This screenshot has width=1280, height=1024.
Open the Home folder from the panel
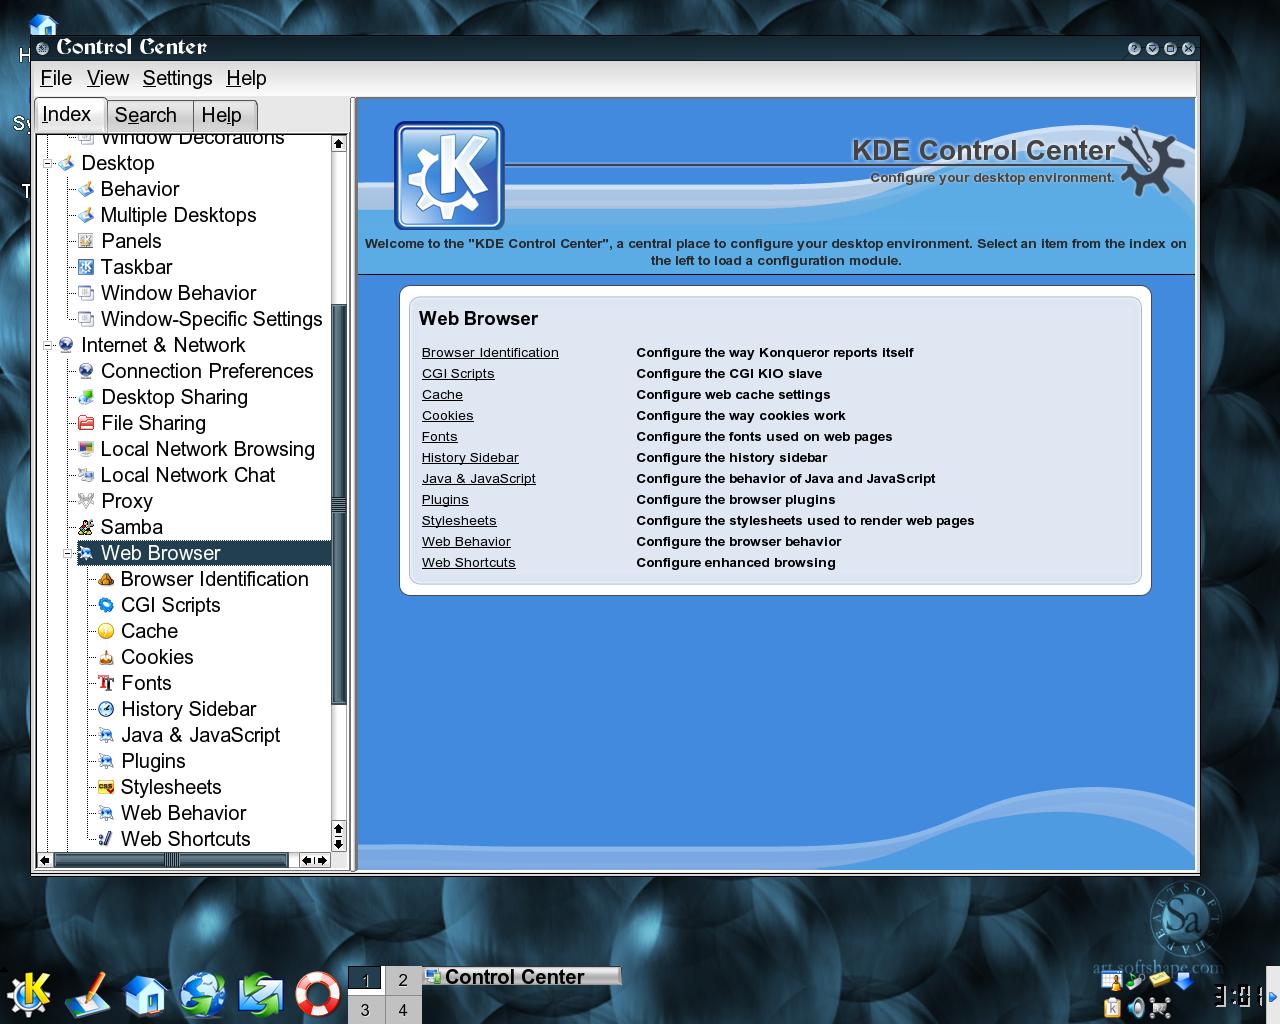coord(145,994)
